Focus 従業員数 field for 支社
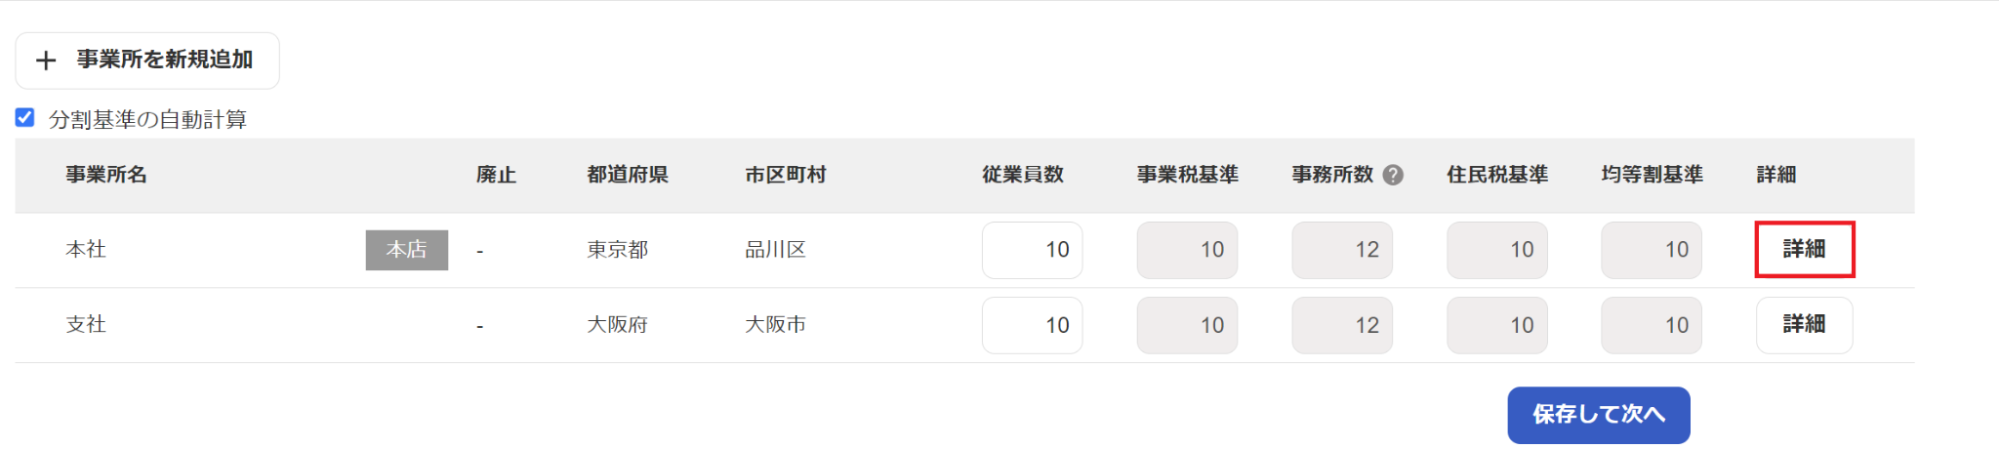The image size is (1999, 464). click(x=1032, y=325)
